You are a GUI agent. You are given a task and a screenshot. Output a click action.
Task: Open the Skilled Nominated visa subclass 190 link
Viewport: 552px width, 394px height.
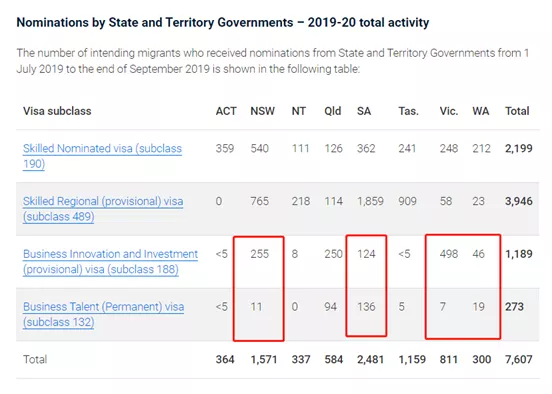pyautogui.click(x=102, y=156)
